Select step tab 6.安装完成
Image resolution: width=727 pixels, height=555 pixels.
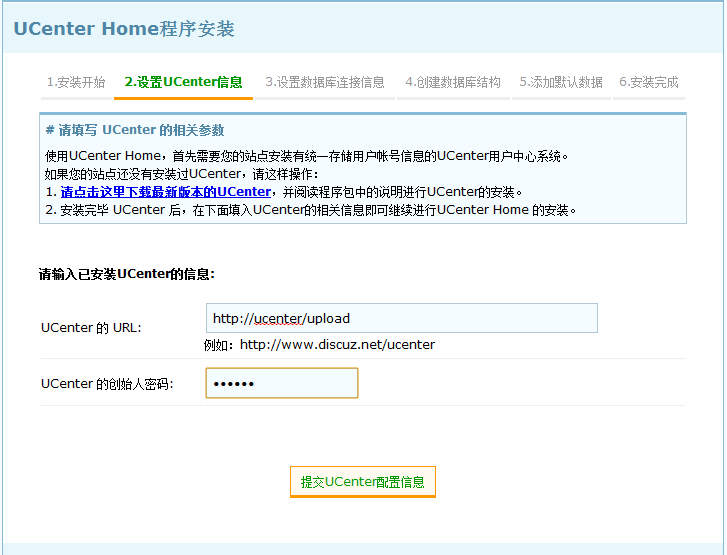[x=649, y=82]
